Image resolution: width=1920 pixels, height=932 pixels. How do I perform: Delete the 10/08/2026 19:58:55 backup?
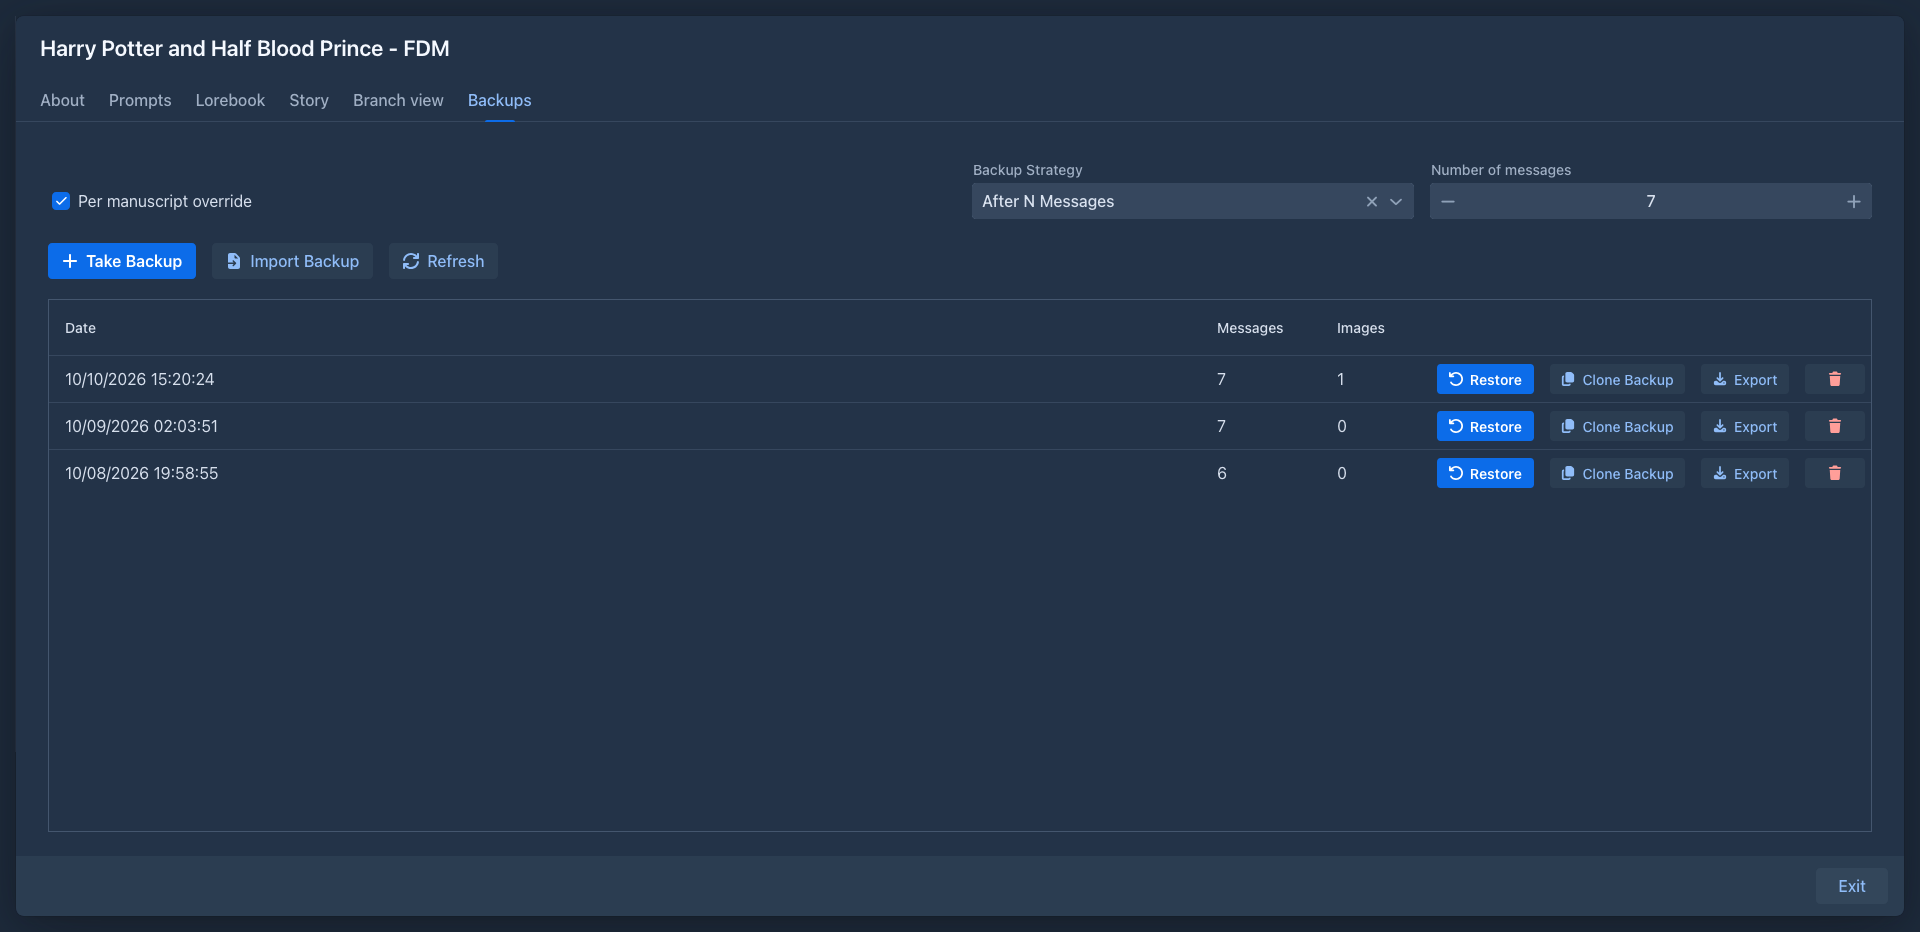tap(1834, 473)
